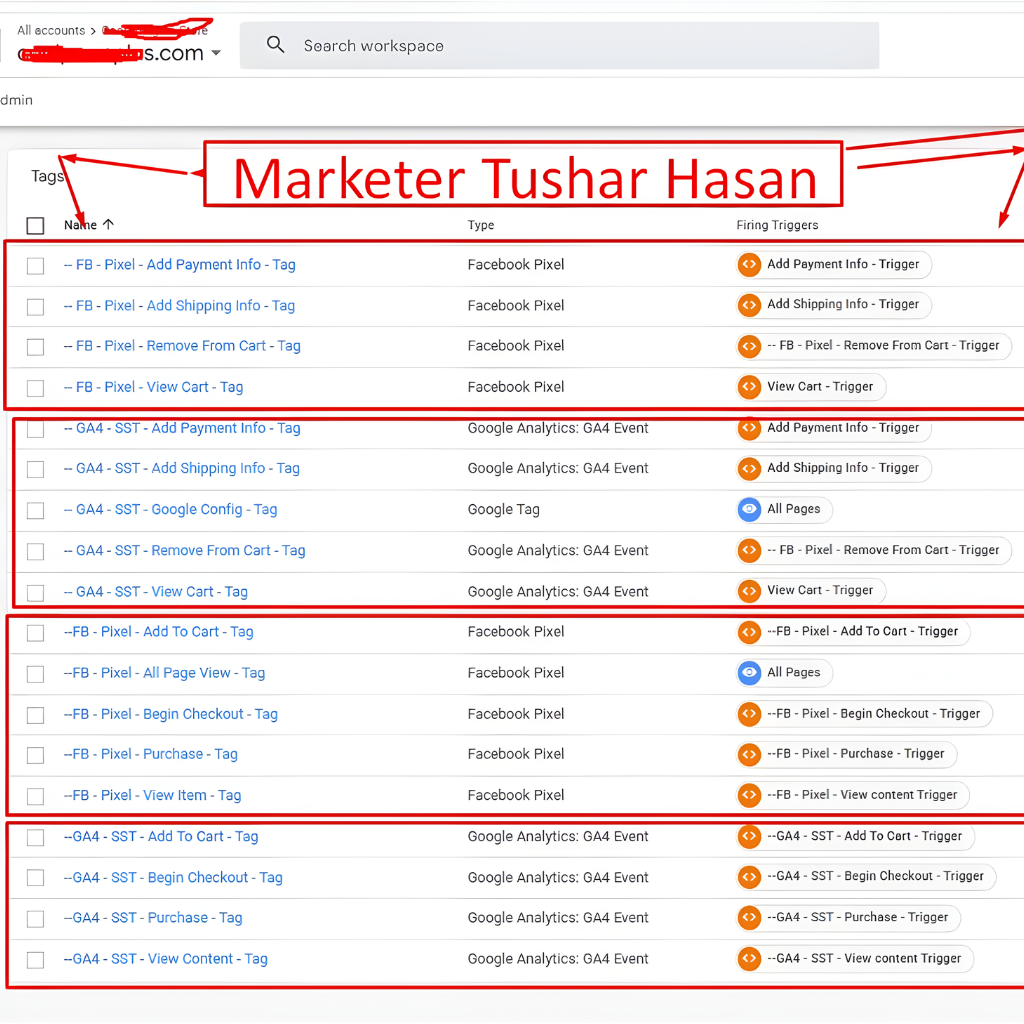Click the search magnifier icon in workspace search
Image resolution: width=1024 pixels, height=1024 pixels.
(276, 45)
